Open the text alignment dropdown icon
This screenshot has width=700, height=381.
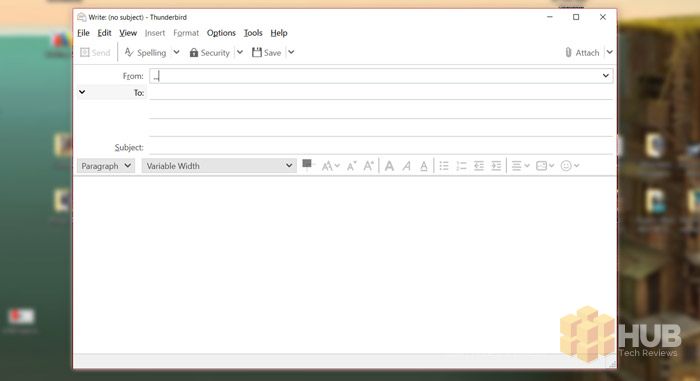click(x=520, y=166)
